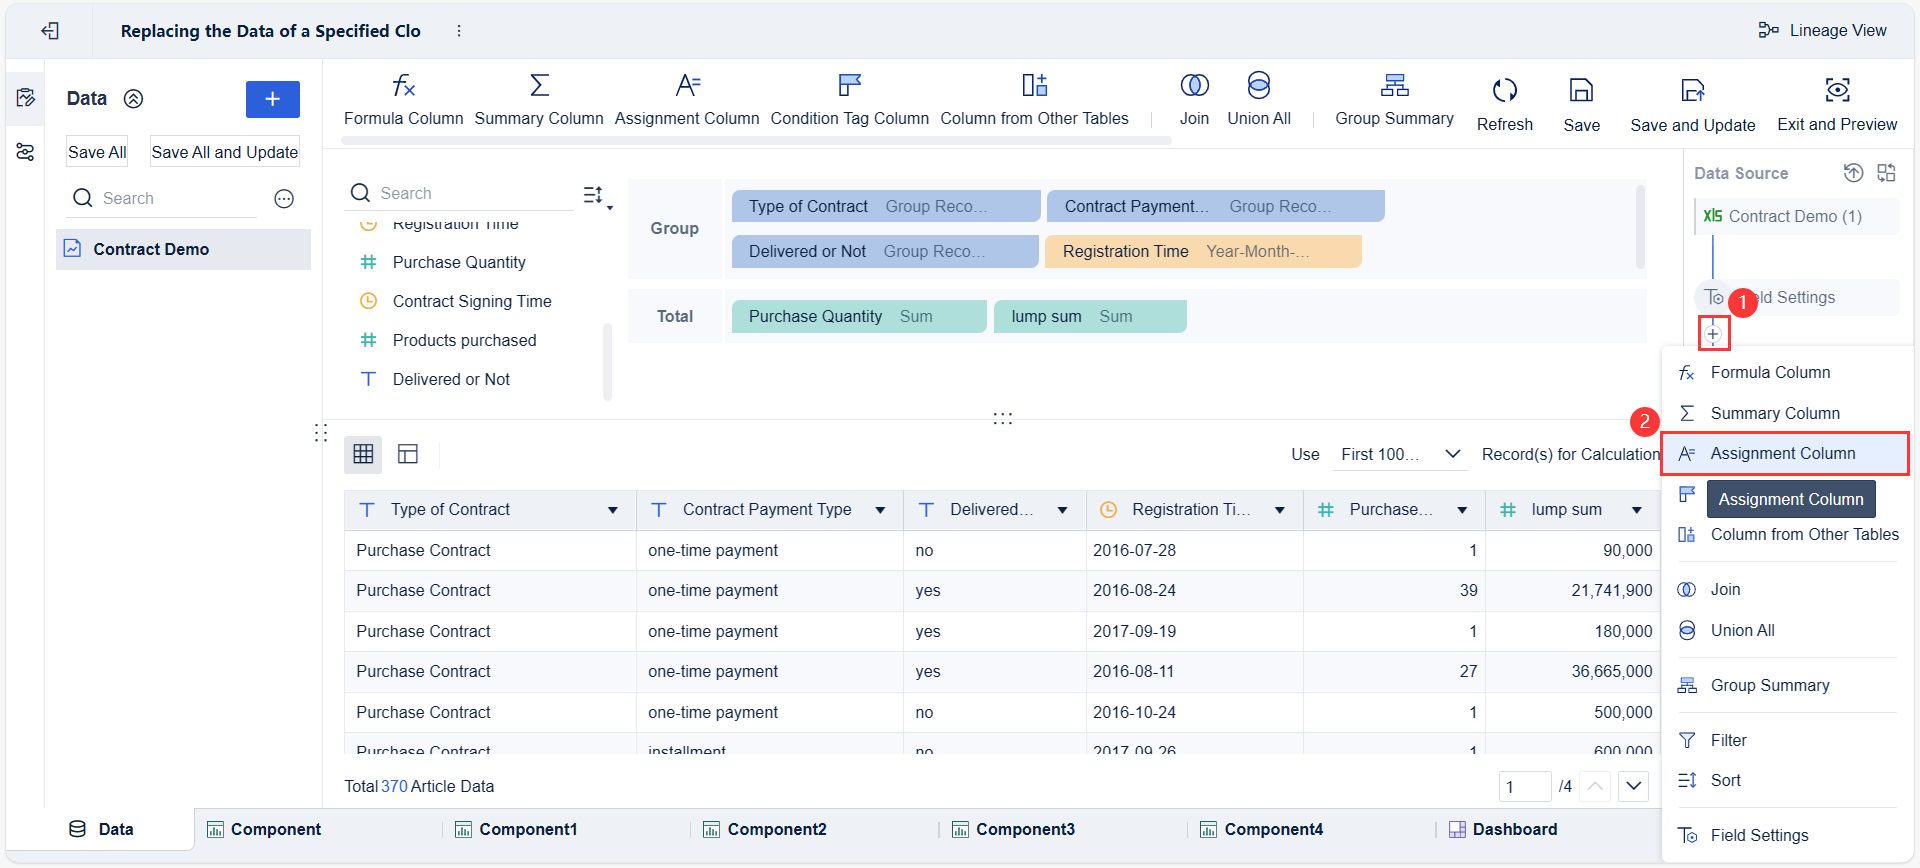This screenshot has height=868, width=1920.
Task: Click Save All button
Action: pos(97,152)
